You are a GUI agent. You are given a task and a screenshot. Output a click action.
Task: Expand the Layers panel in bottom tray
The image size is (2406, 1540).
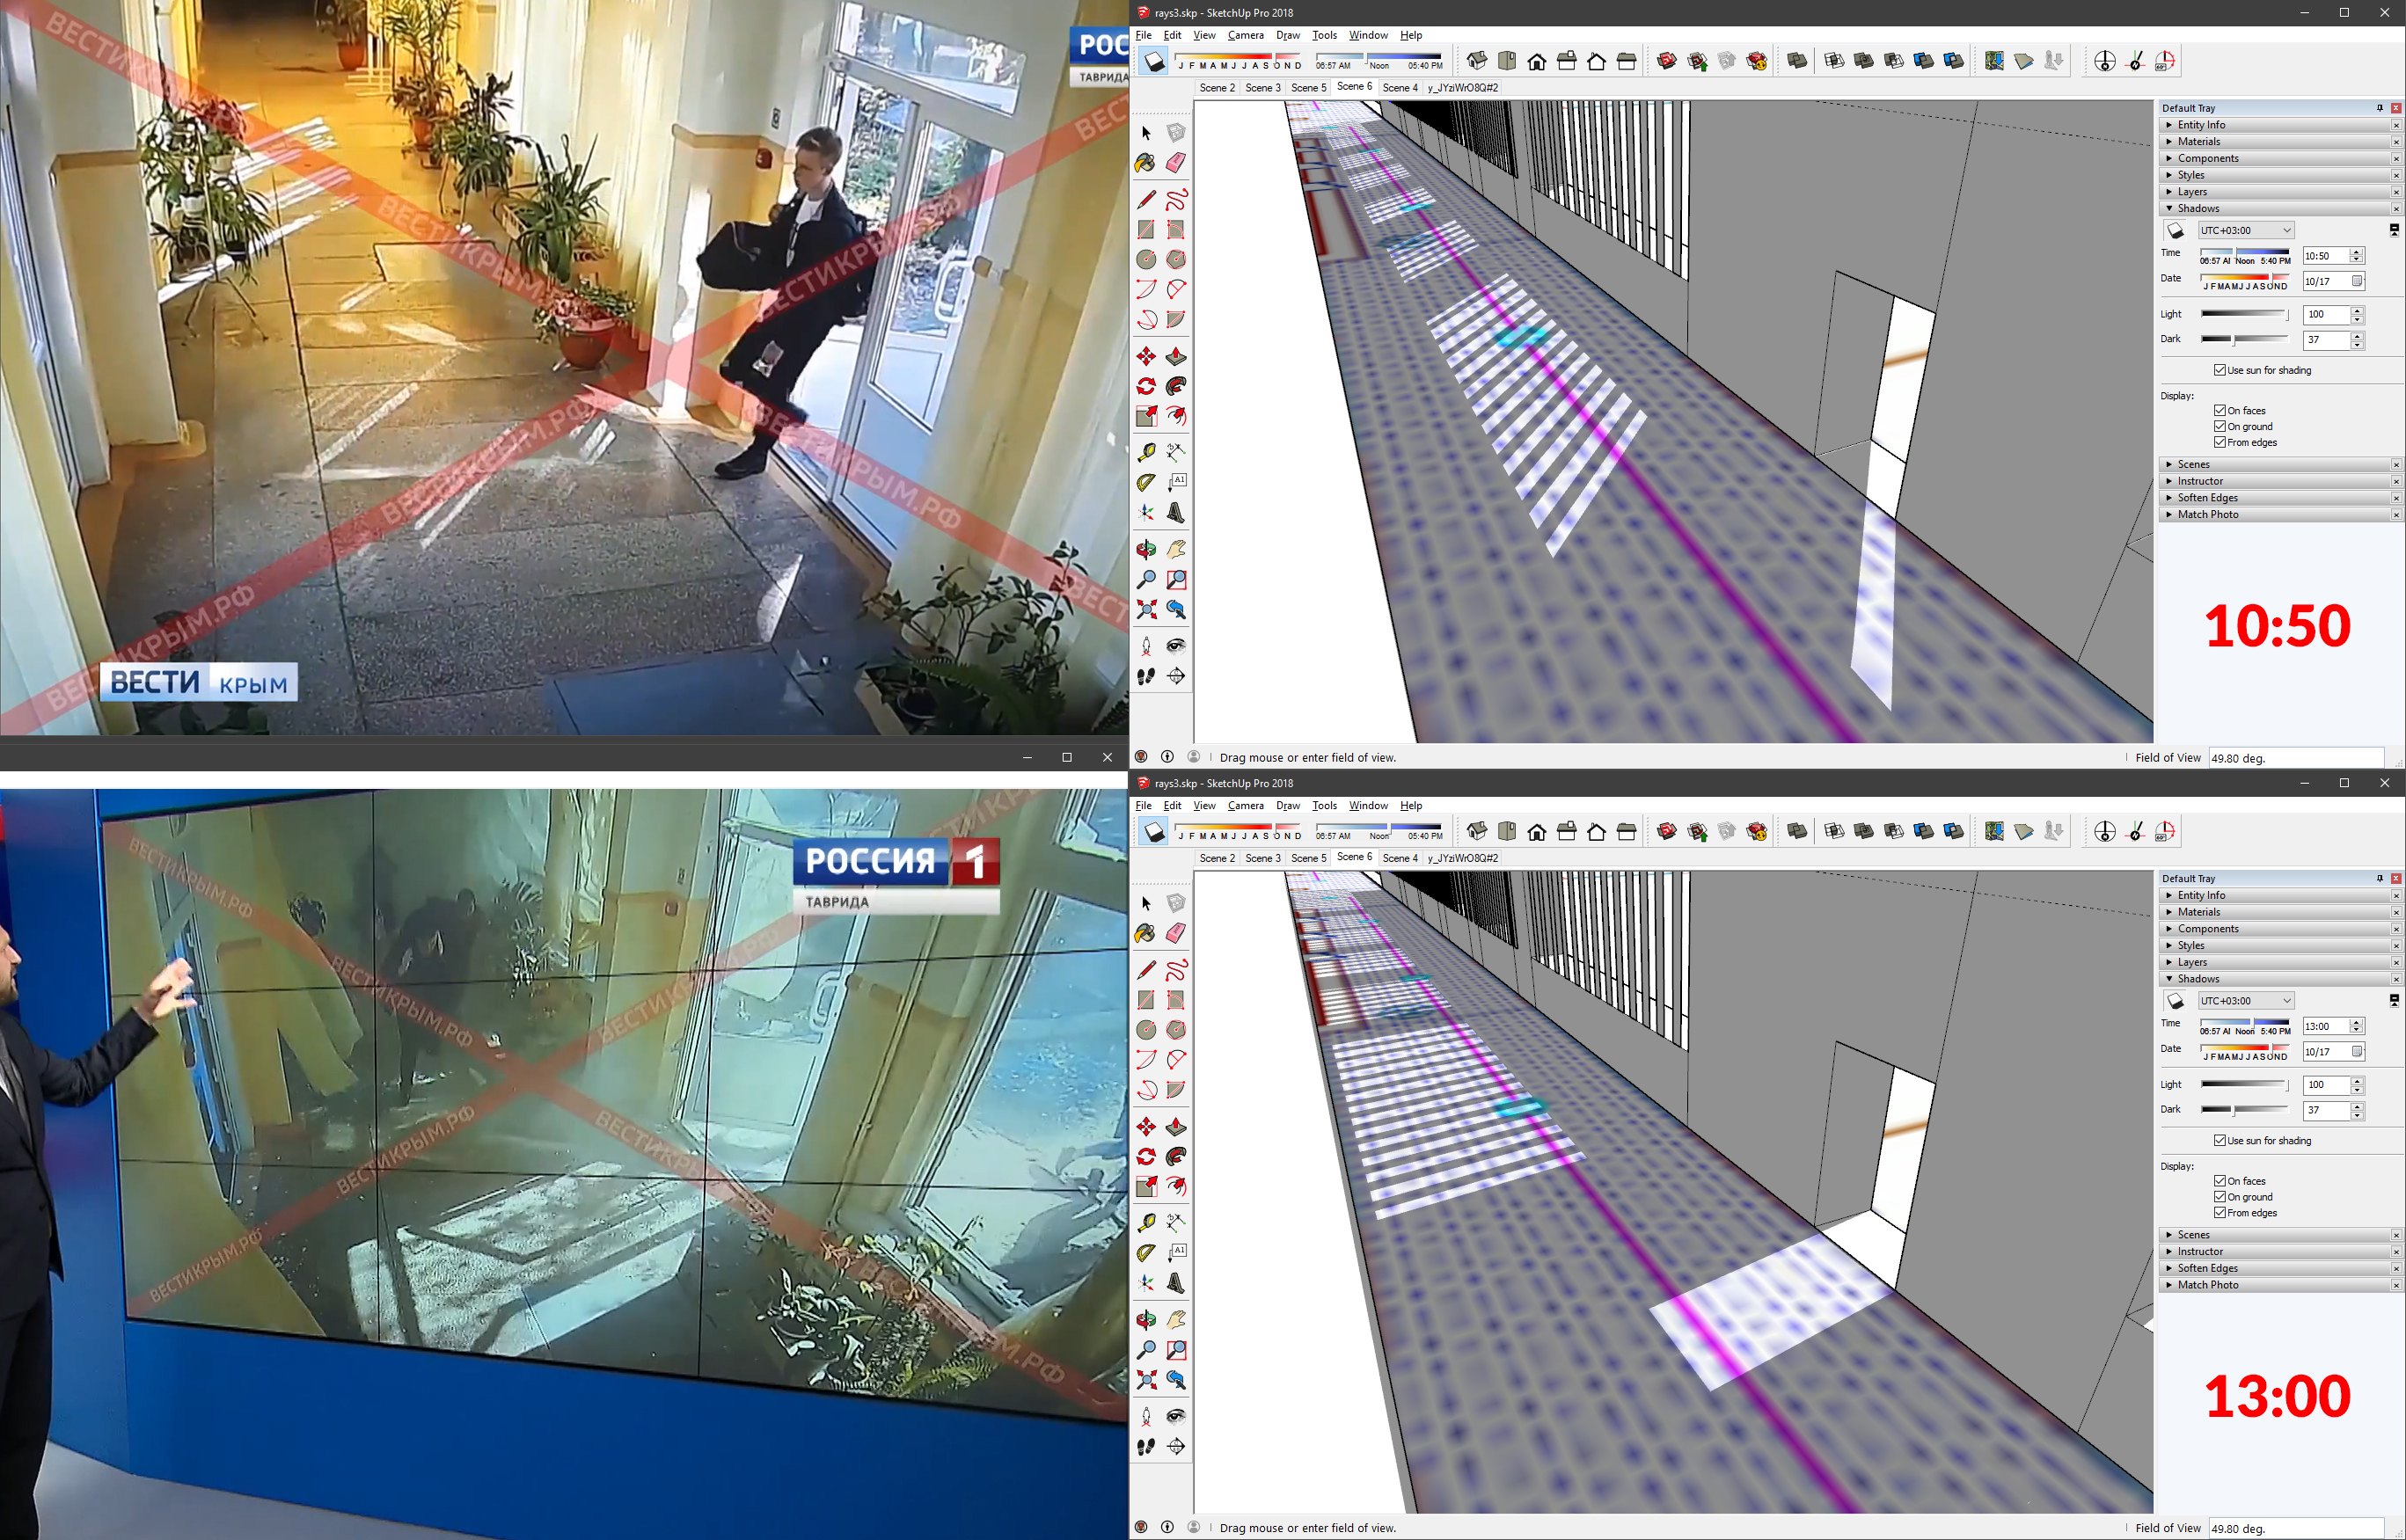[2192, 962]
